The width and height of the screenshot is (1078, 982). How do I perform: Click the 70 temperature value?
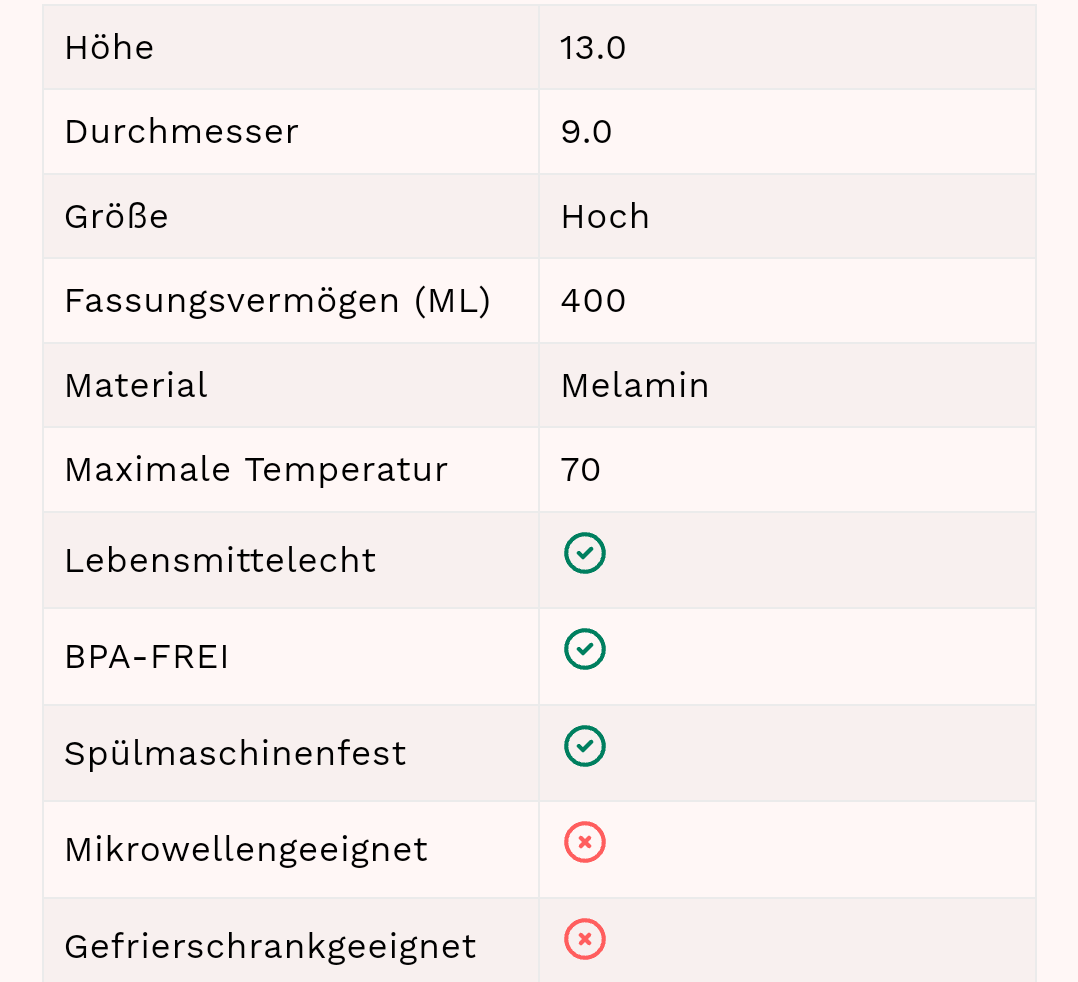tap(581, 470)
